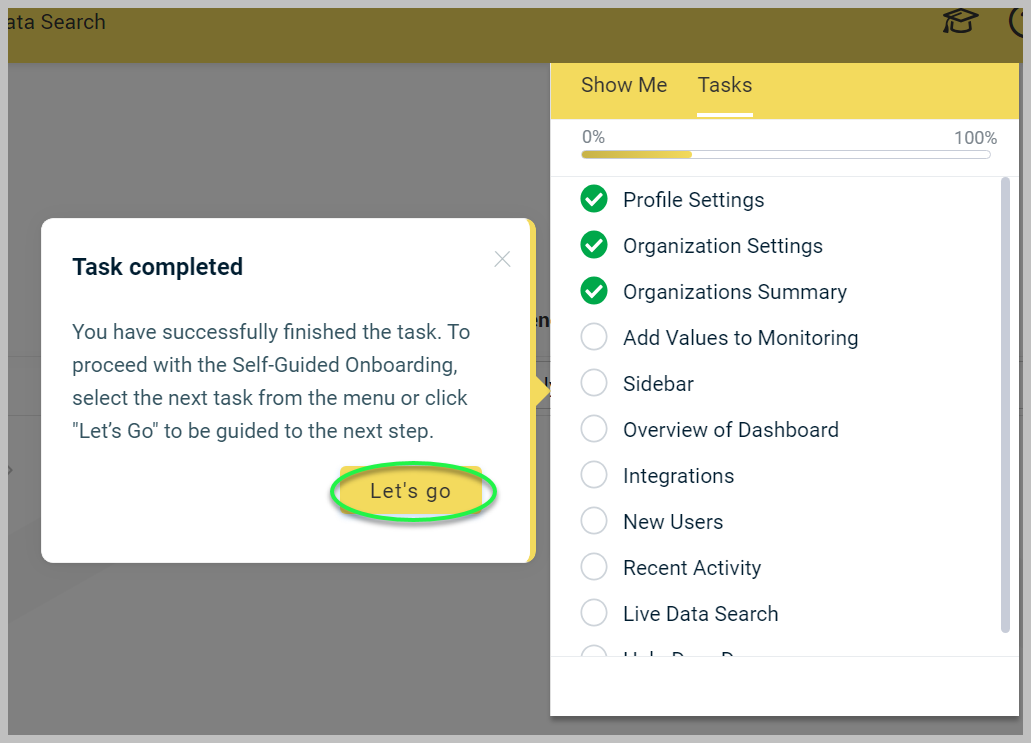
Task: Select the Integrations task circle
Action: pyautogui.click(x=594, y=475)
